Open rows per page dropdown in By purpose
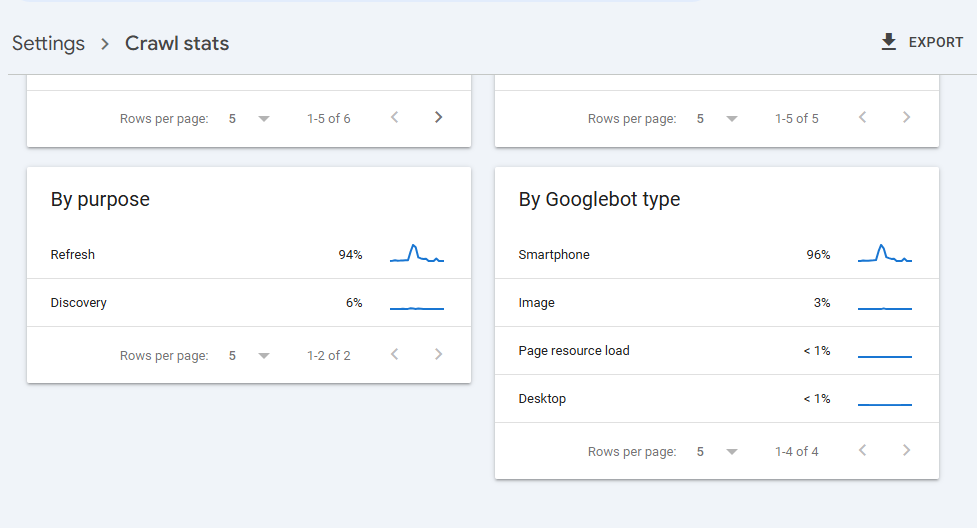977x528 pixels. pos(248,355)
